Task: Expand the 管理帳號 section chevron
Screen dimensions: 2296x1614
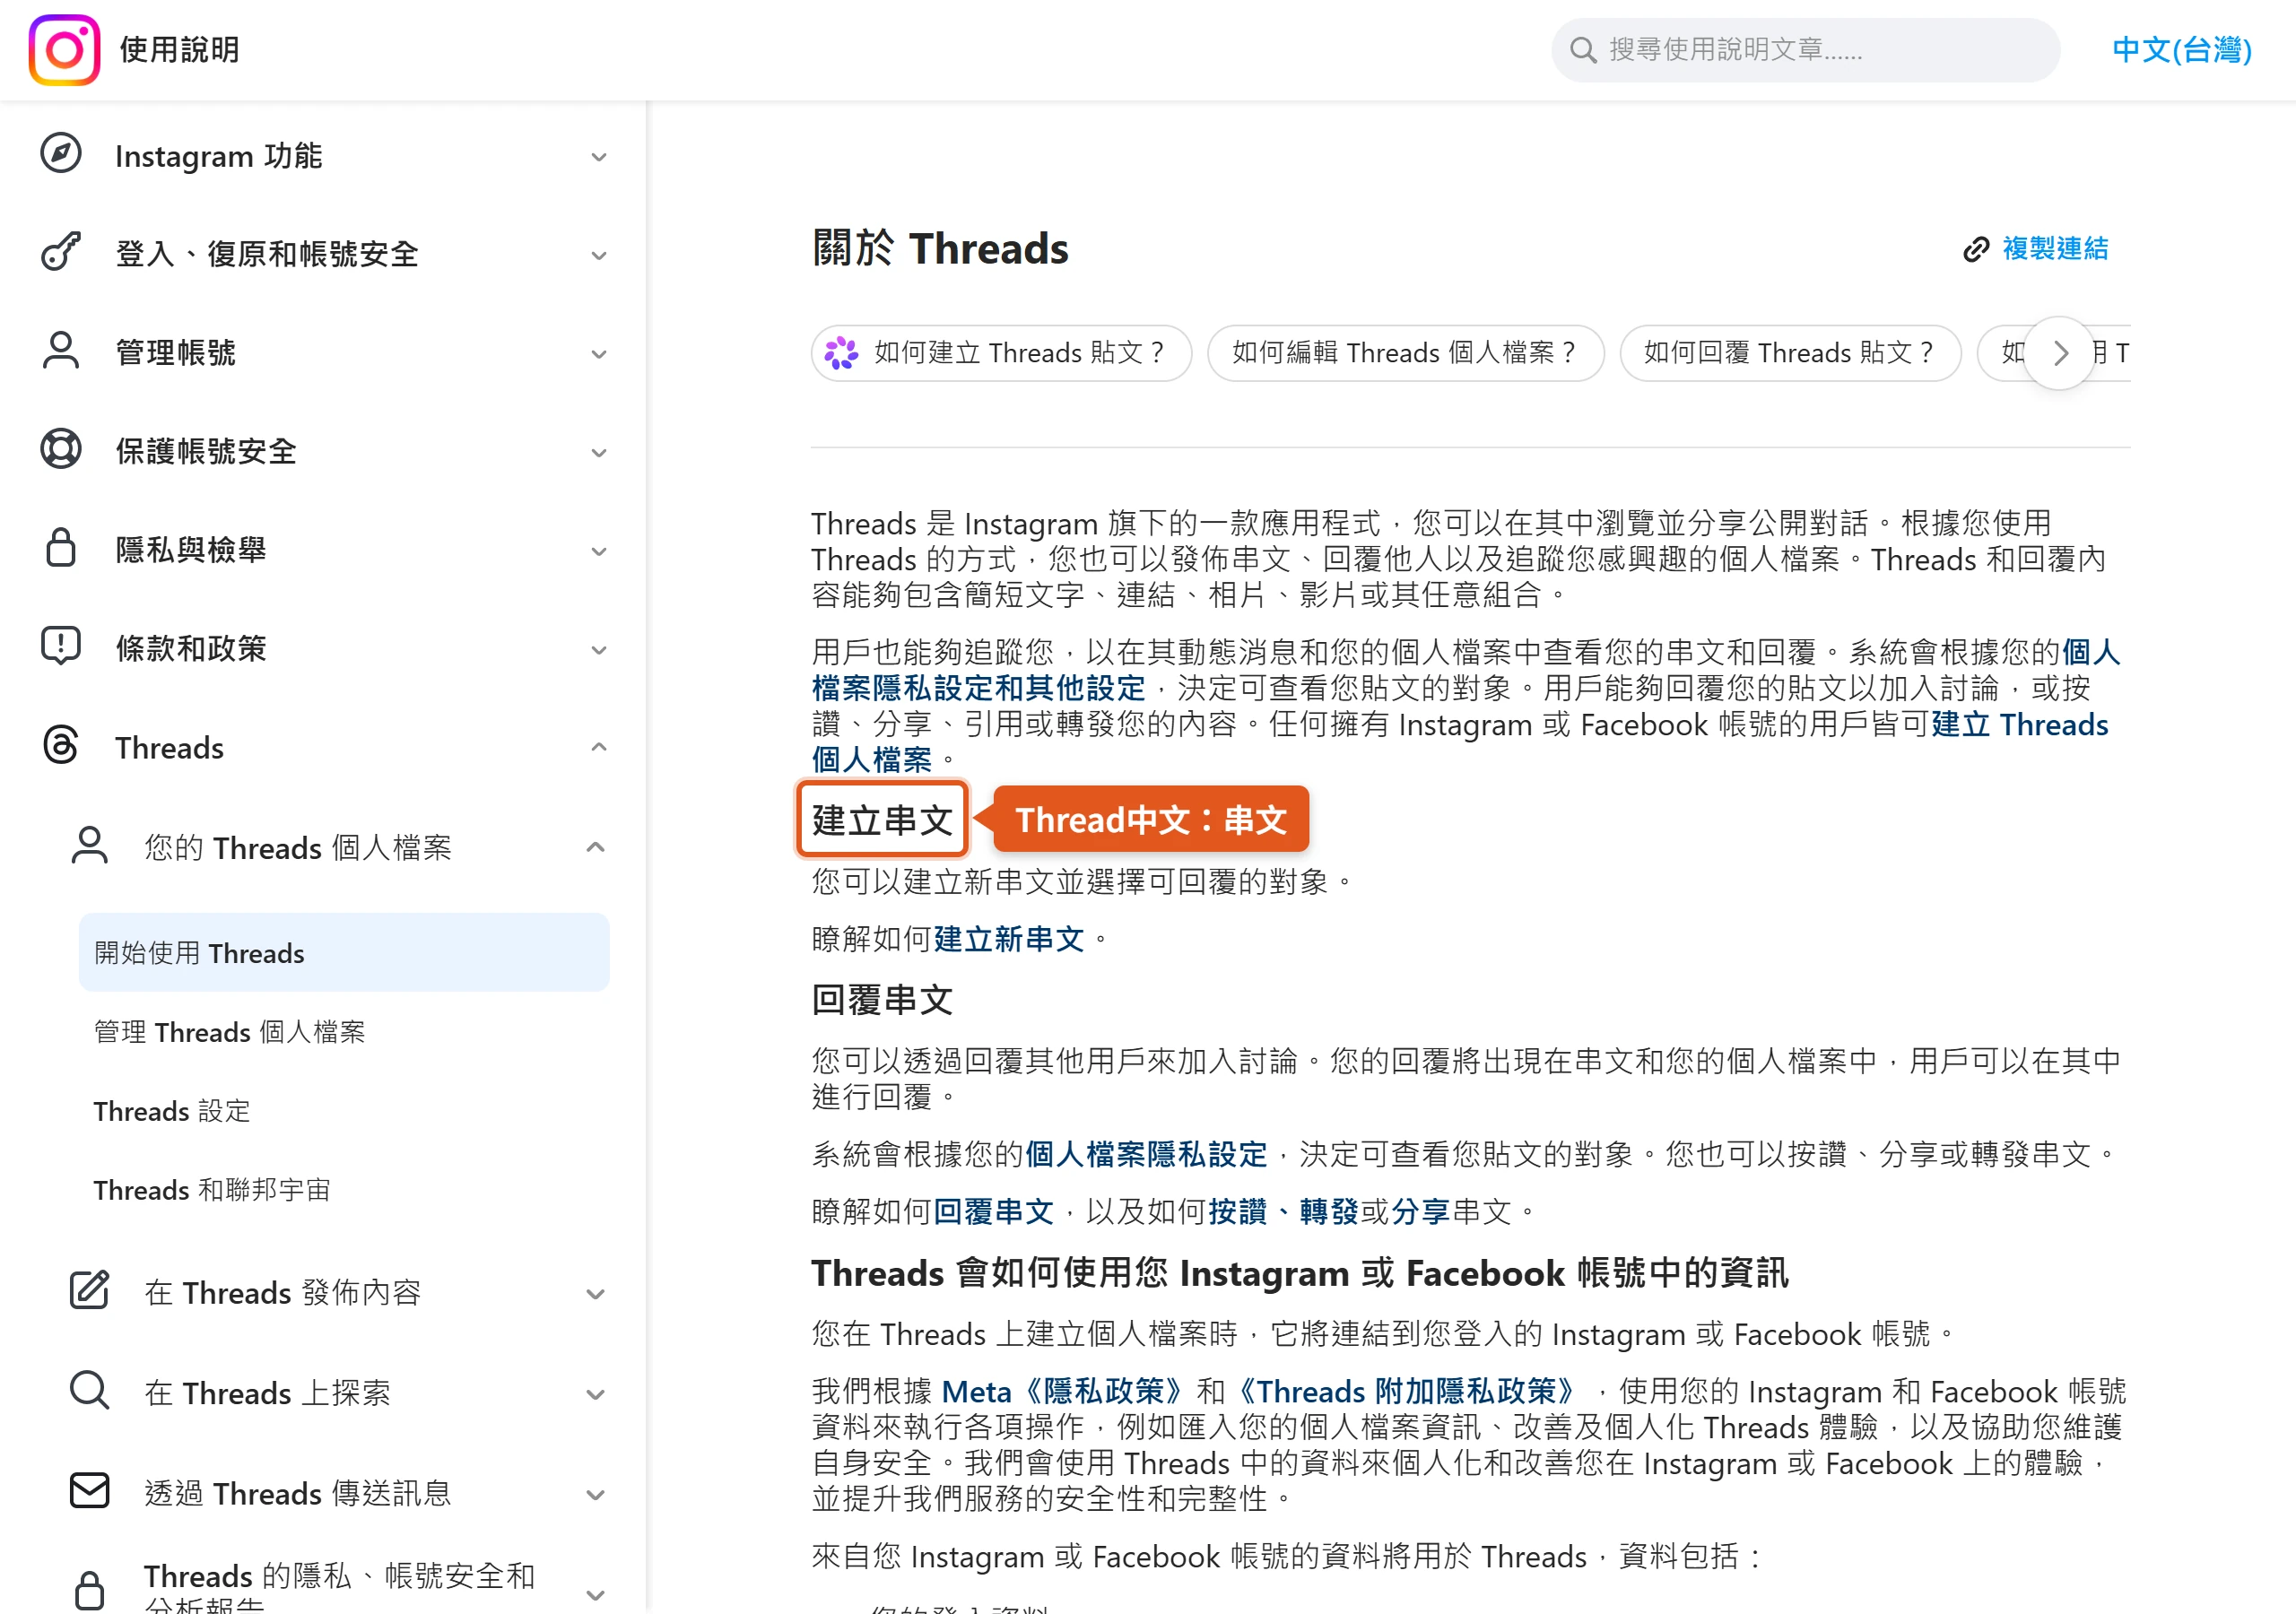Action: pyautogui.click(x=598, y=354)
